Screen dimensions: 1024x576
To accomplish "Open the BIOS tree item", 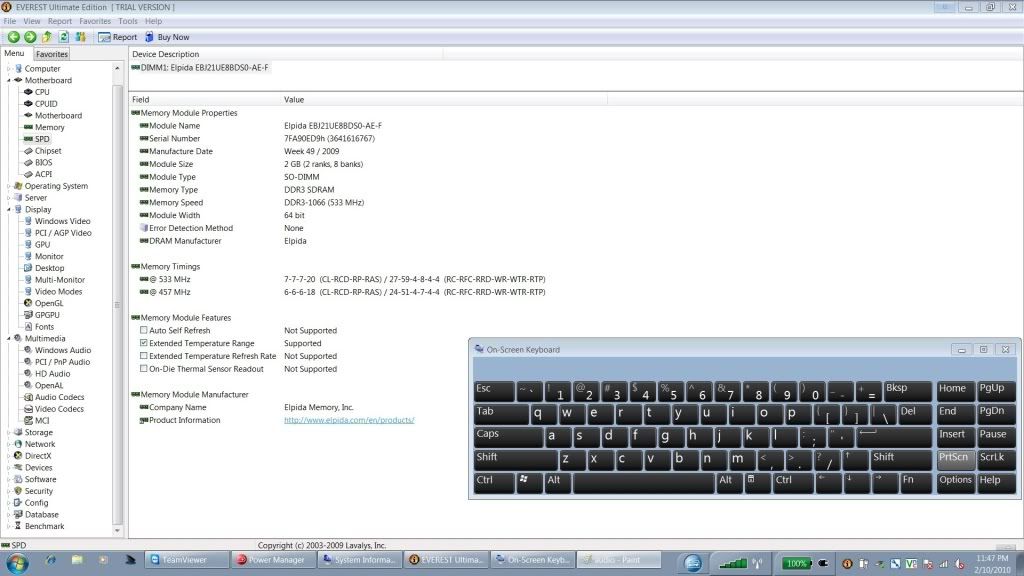I will (43, 163).
